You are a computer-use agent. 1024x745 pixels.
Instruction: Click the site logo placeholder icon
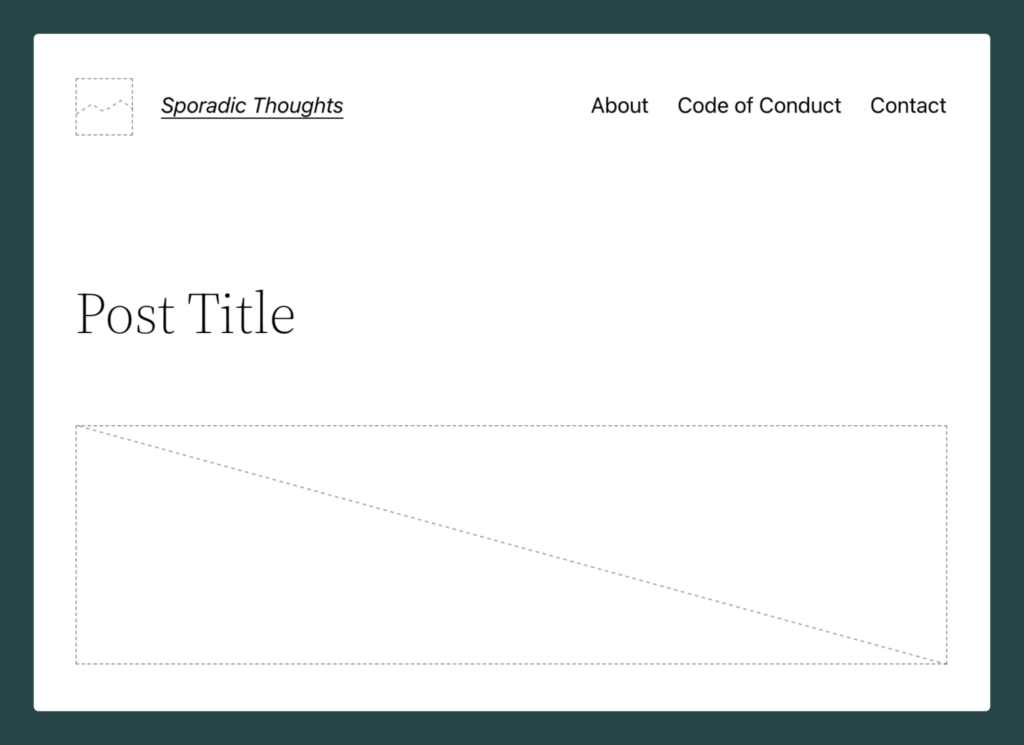click(104, 106)
